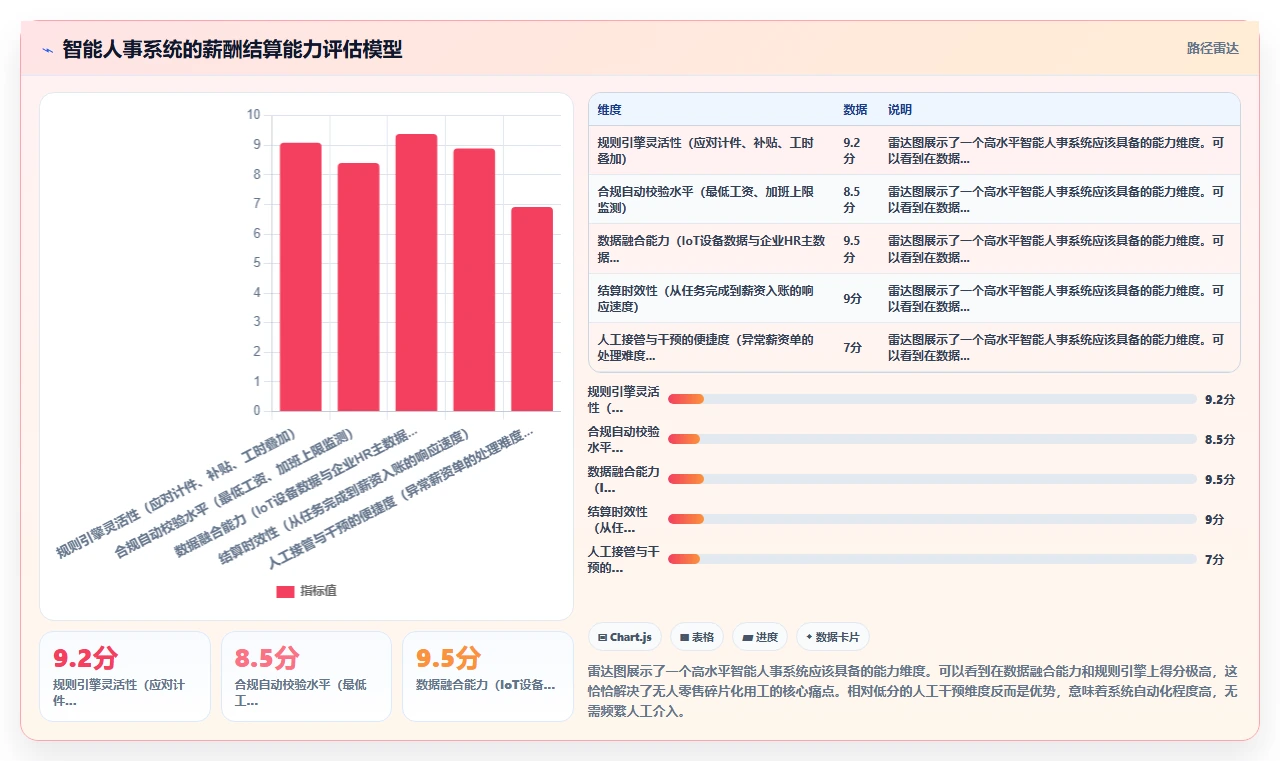Click the 9分 value beside progress bar

point(1215,519)
